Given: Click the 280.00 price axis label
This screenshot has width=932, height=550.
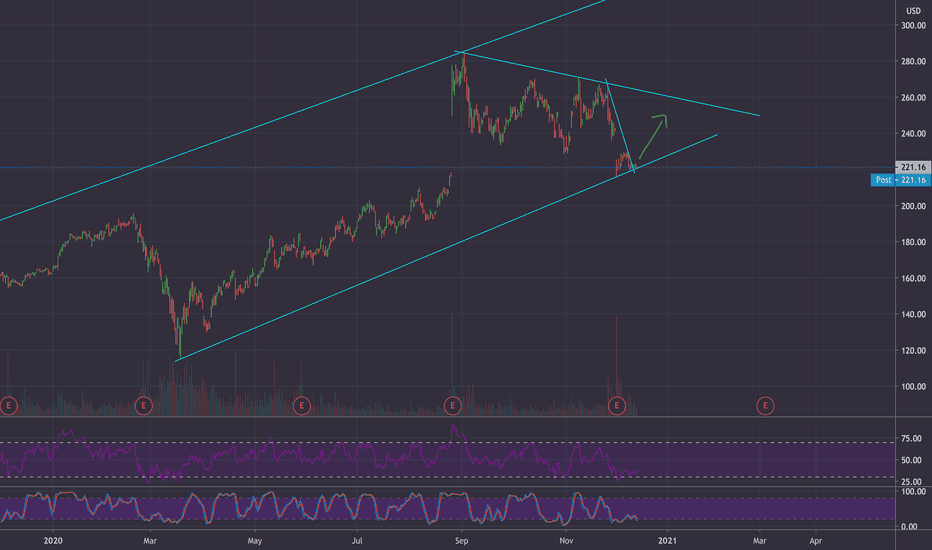Looking at the screenshot, I should (x=914, y=61).
